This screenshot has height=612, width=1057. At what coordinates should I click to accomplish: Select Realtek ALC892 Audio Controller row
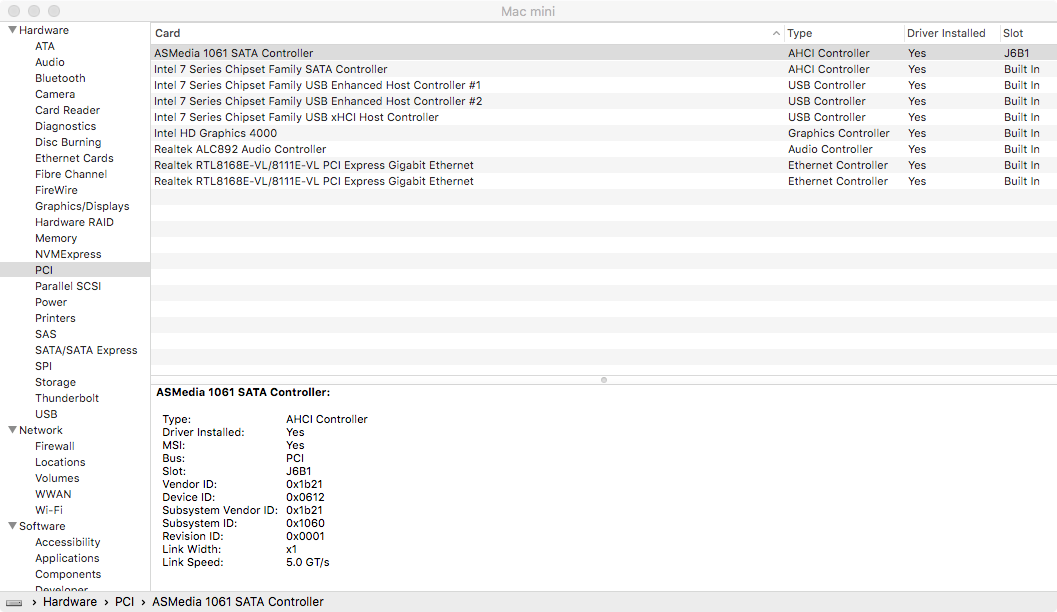click(604, 149)
